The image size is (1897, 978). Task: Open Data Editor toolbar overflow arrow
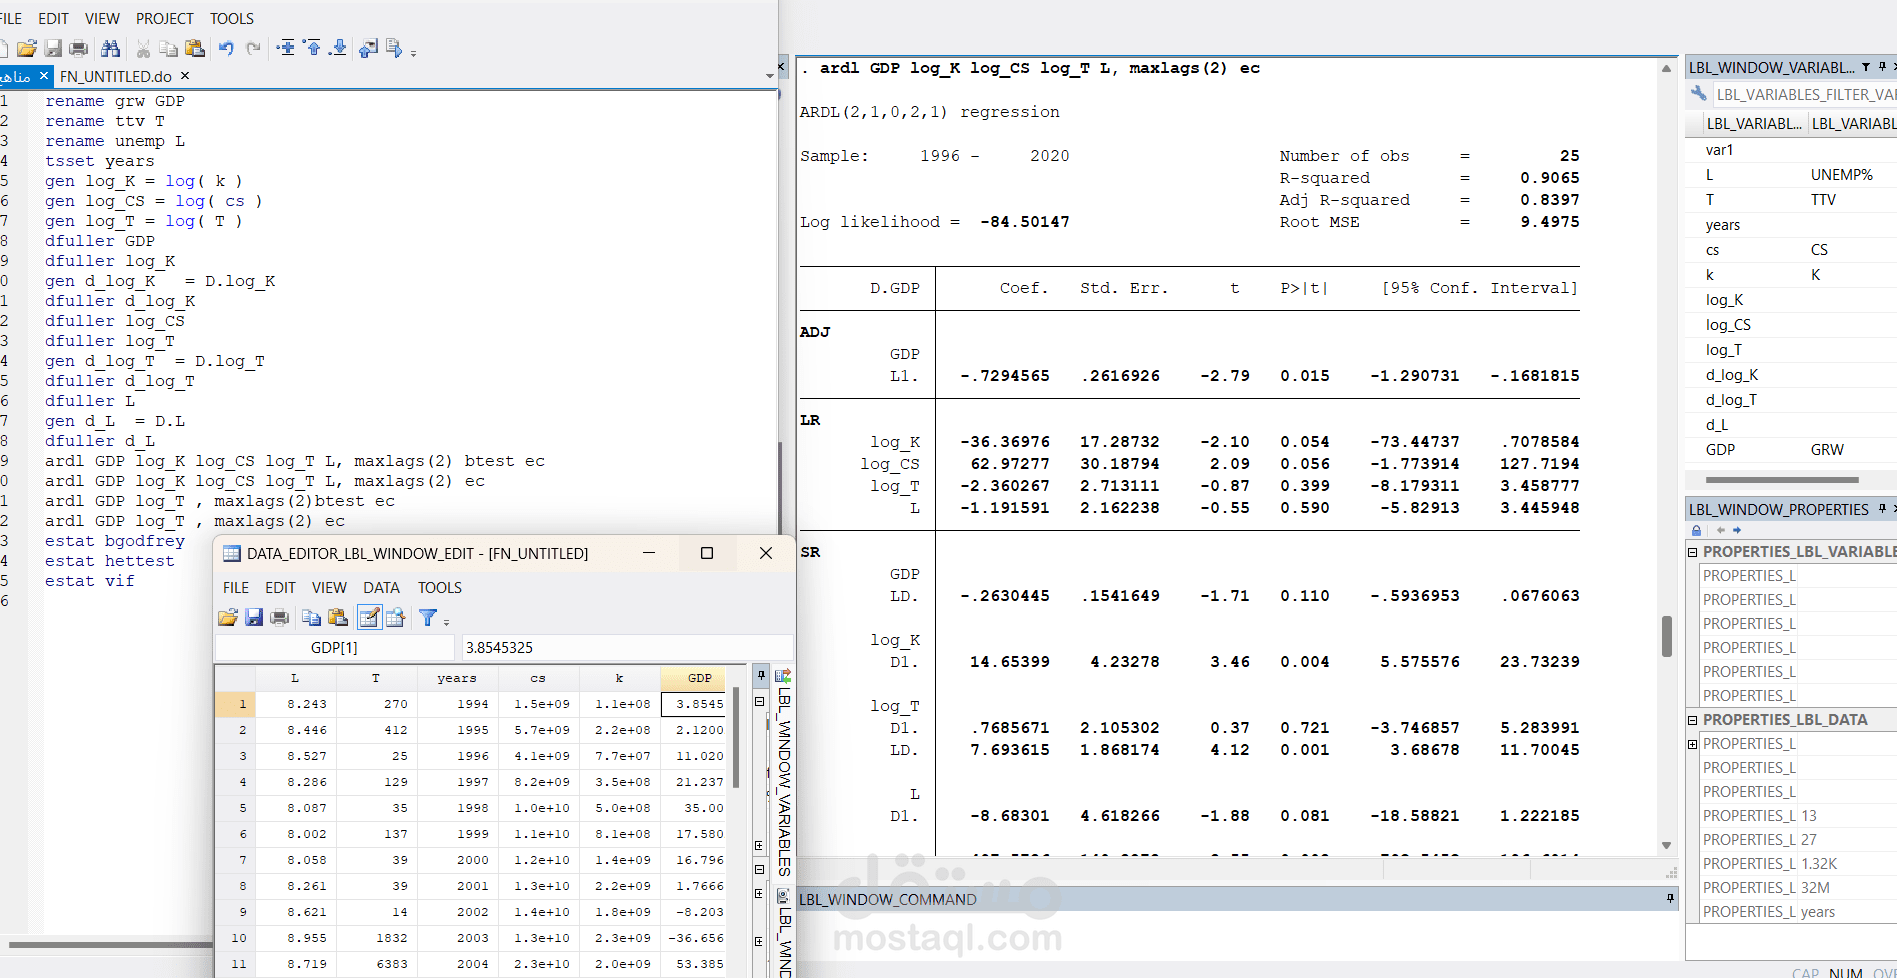(446, 622)
